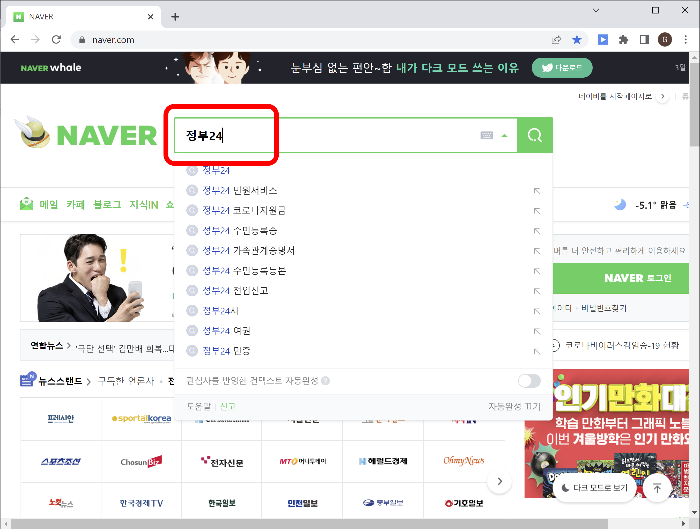Open the 헤럴드경제 press logo
This screenshot has width=700, height=529.
point(383,461)
